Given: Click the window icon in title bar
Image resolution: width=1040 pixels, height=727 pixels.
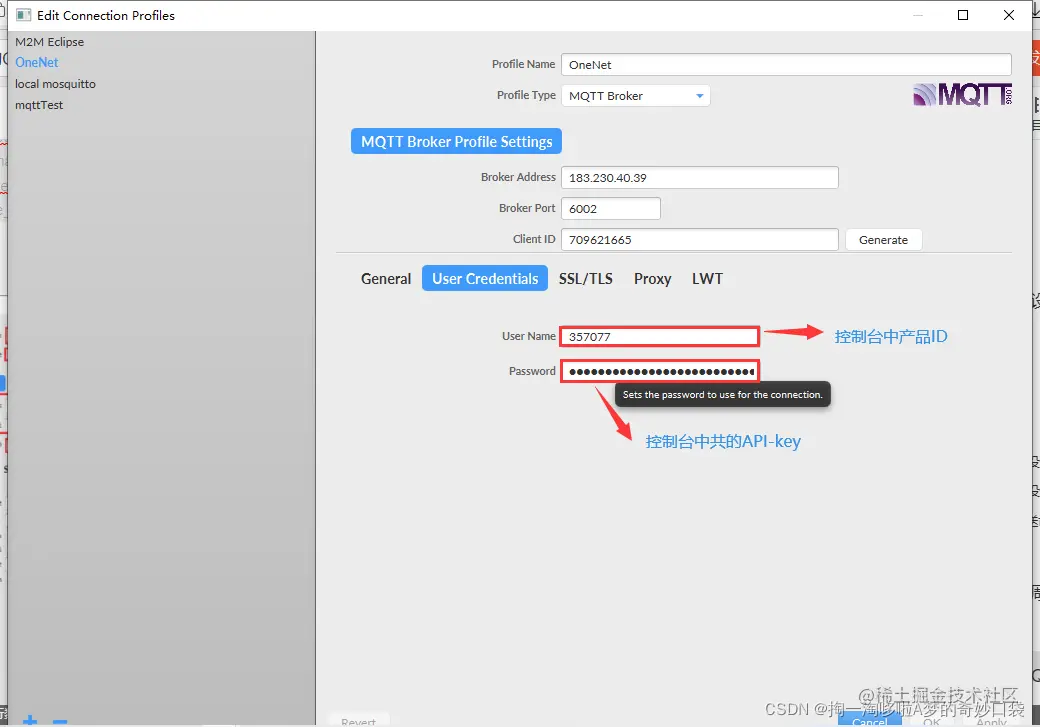Looking at the screenshot, I should 23,15.
